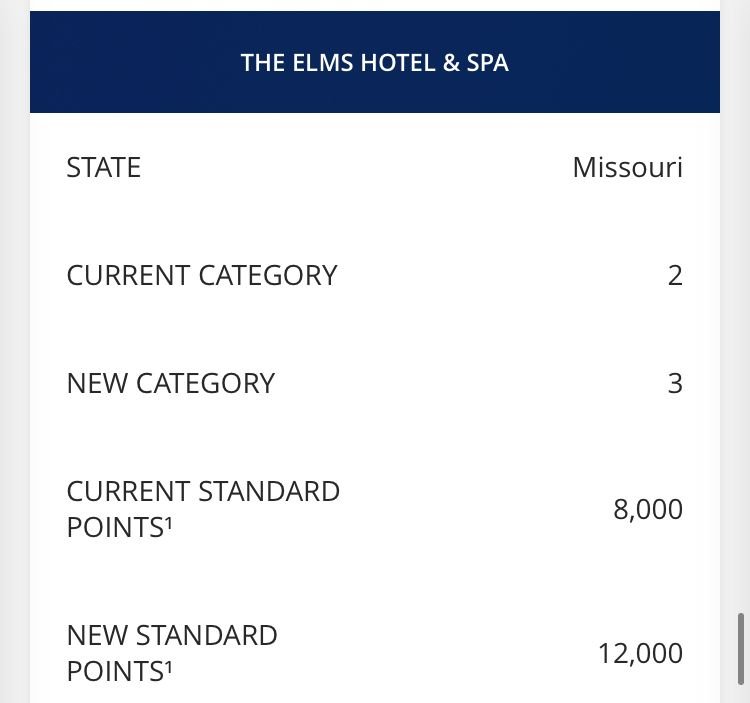Click the current category value 2
The width and height of the screenshot is (750, 703).
[x=675, y=275]
